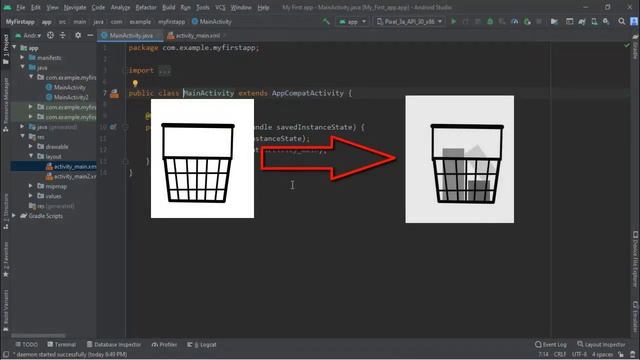Click the 4 spaces indent indicator
The width and height of the screenshot is (640, 360).
(x=602, y=354)
